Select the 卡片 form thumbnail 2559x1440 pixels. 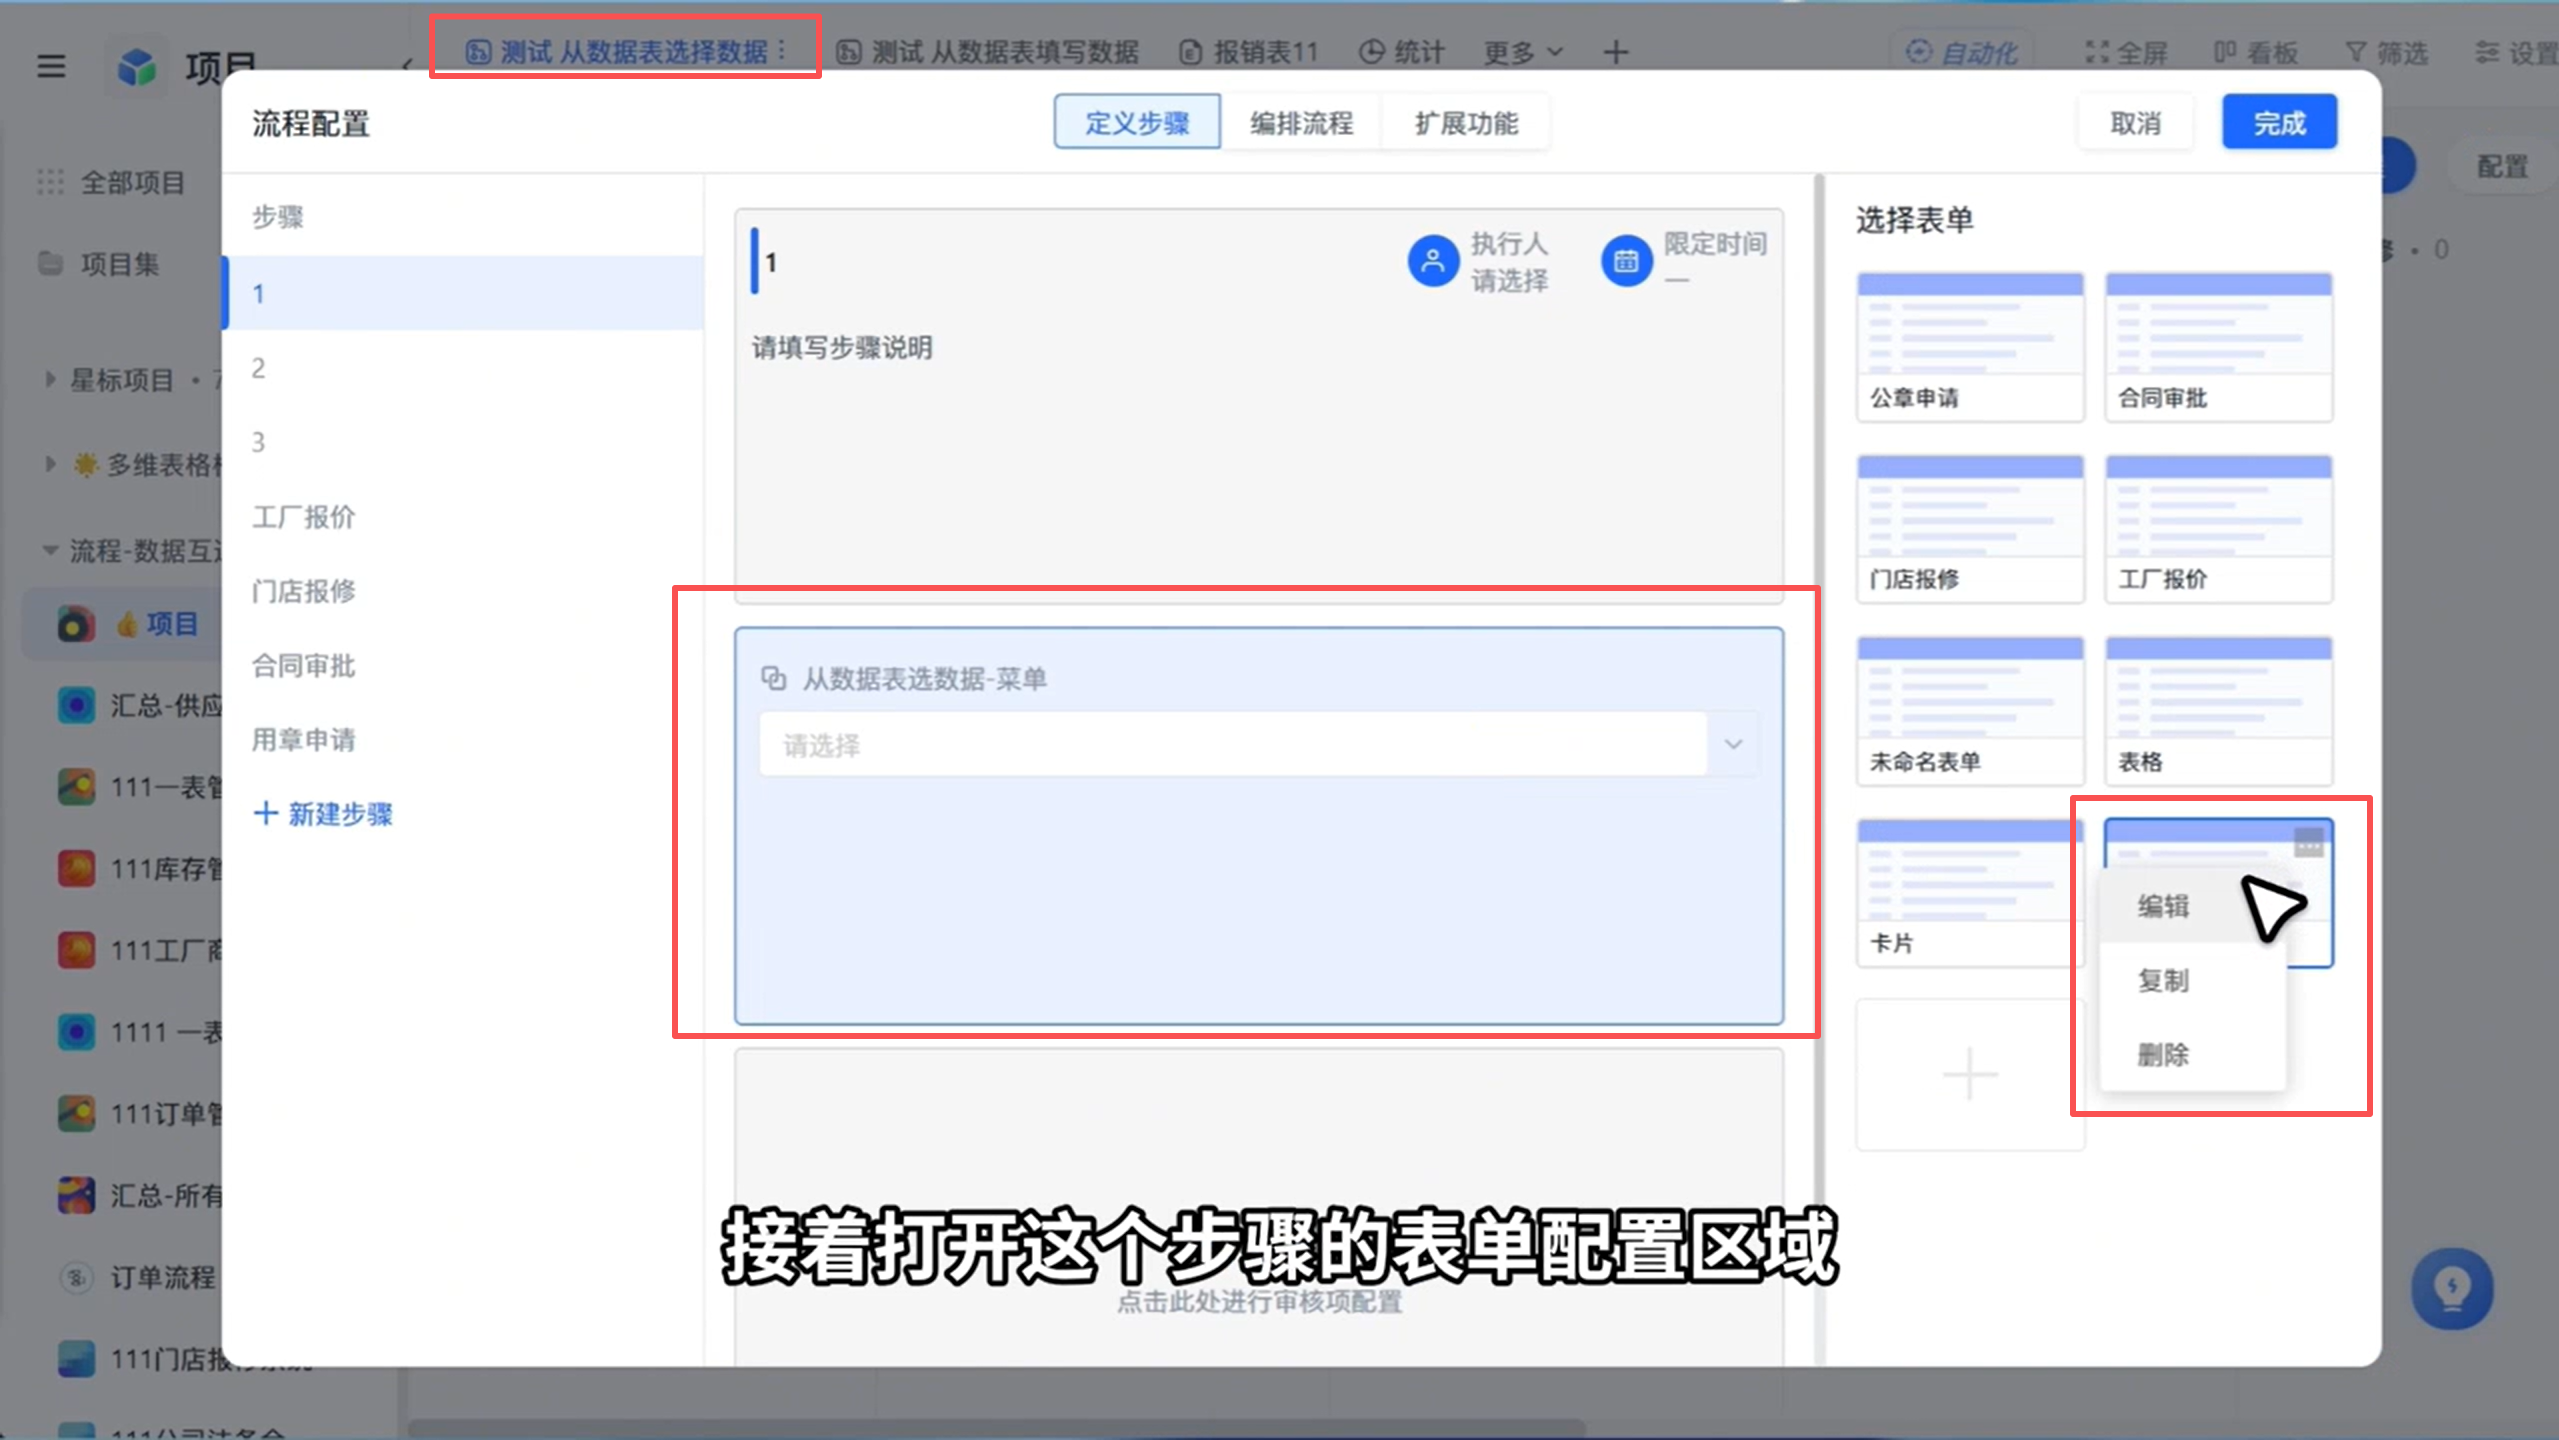(1970, 892)
